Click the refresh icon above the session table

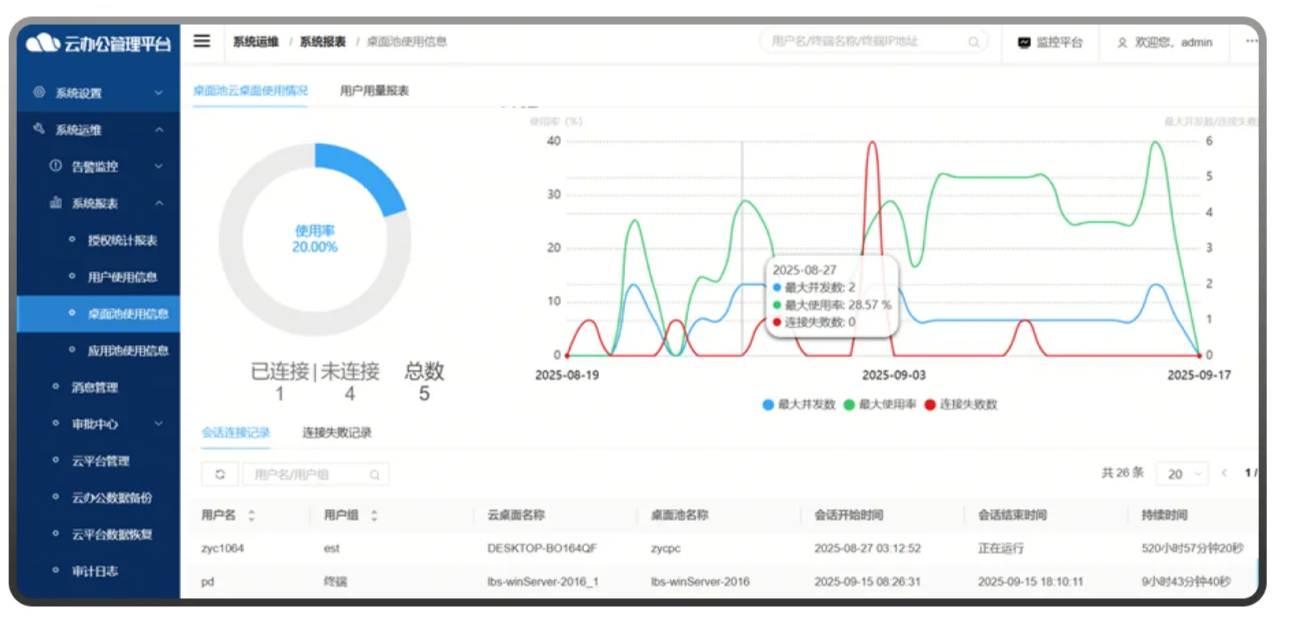click(x=220, y=474)
